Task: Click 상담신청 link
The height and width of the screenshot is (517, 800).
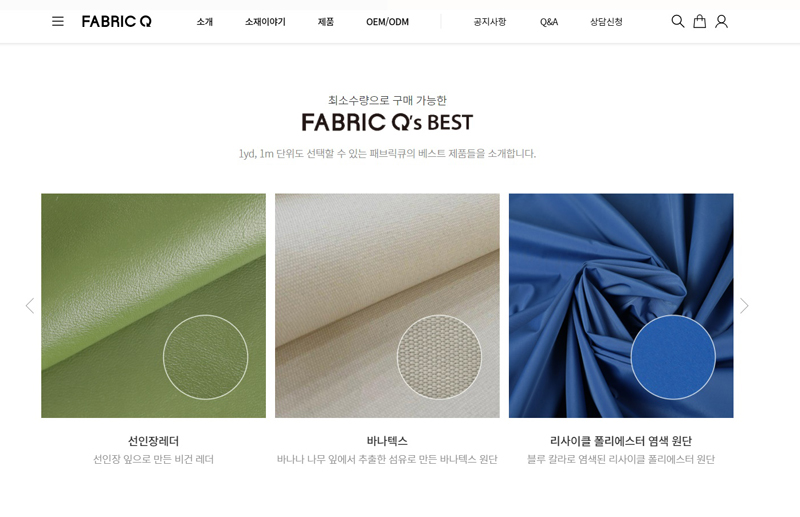Action: click(606, 22)
